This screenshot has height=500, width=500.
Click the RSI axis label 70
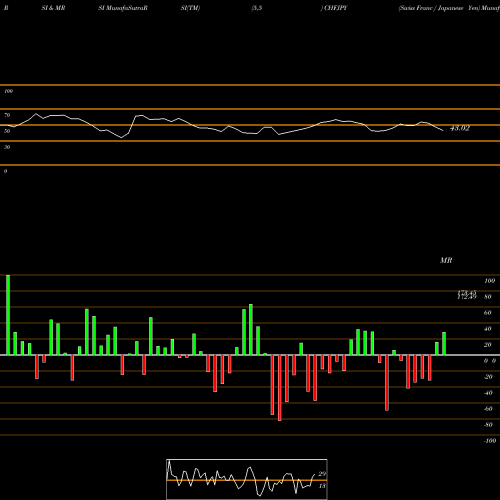coord(7,115)
